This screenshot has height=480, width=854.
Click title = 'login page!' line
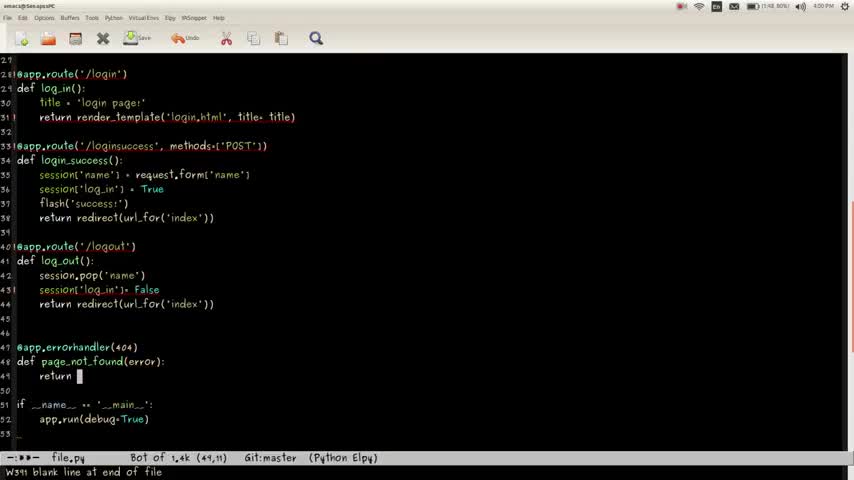coord(92,102)
